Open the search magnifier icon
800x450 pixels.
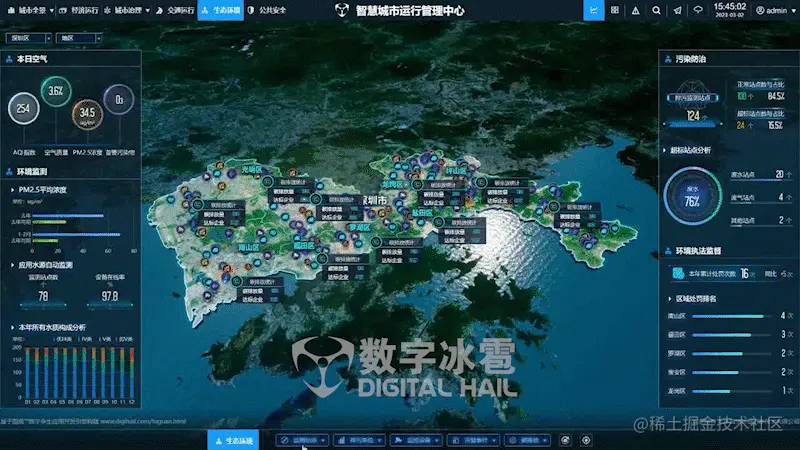pos(657,10)
